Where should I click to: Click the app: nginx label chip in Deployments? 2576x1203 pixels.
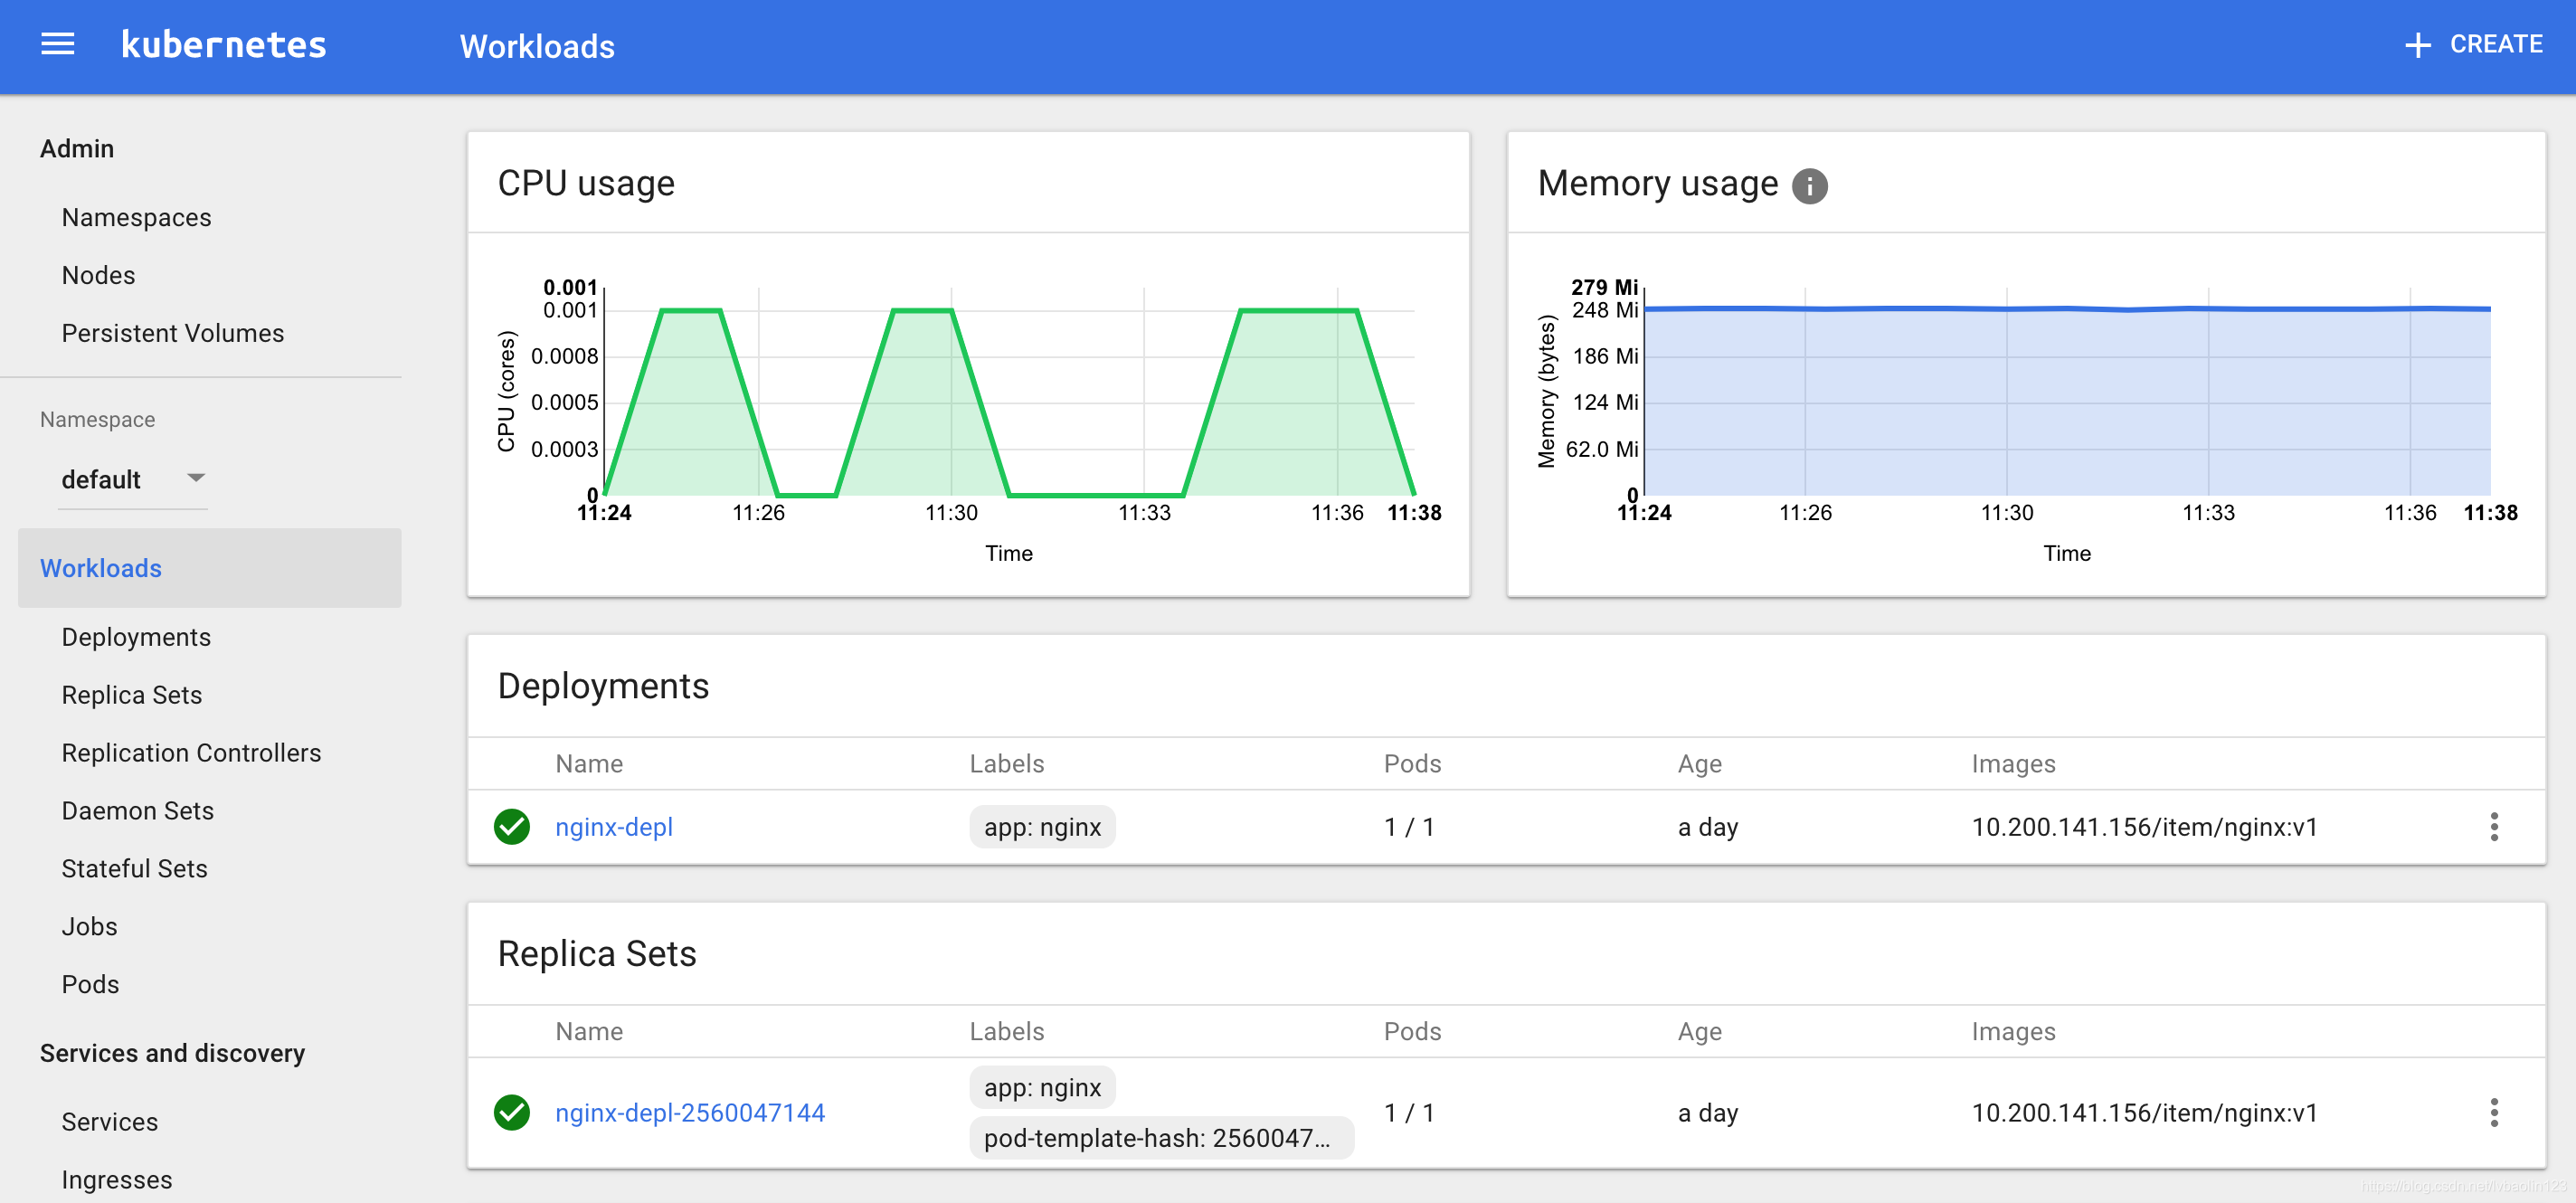click(x=1041, y=827)
